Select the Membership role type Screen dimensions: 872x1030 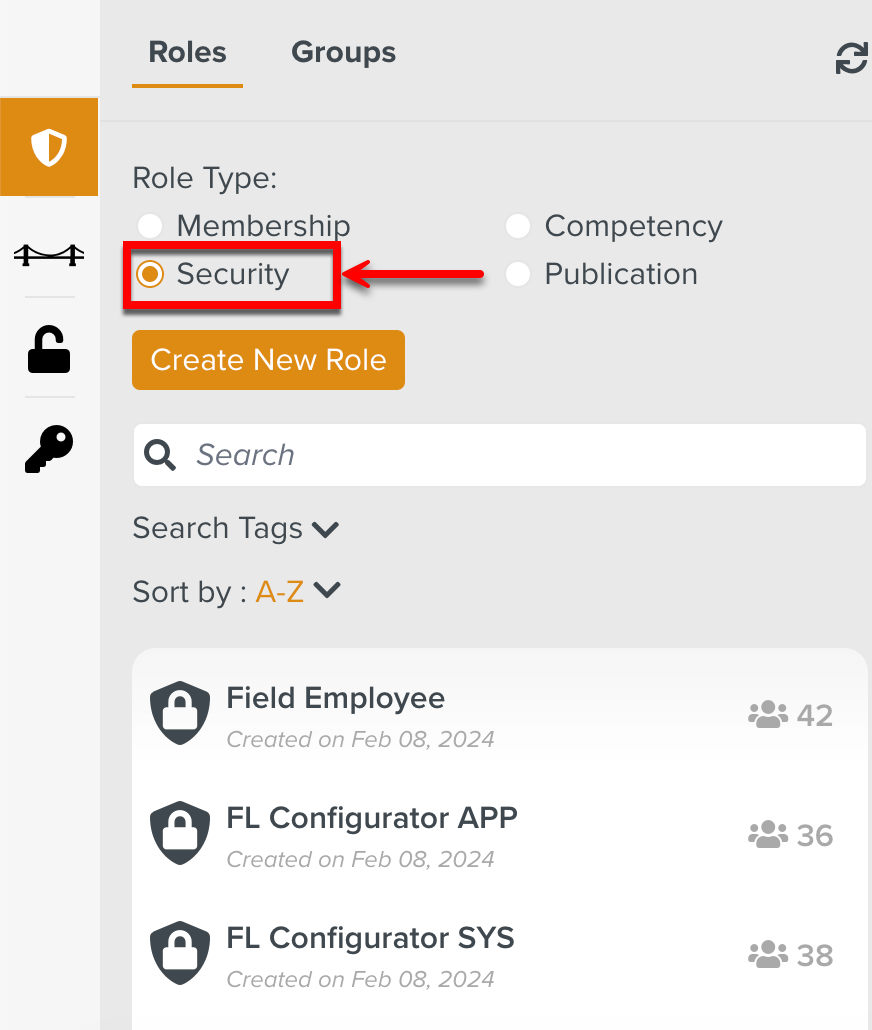[149, 226]
